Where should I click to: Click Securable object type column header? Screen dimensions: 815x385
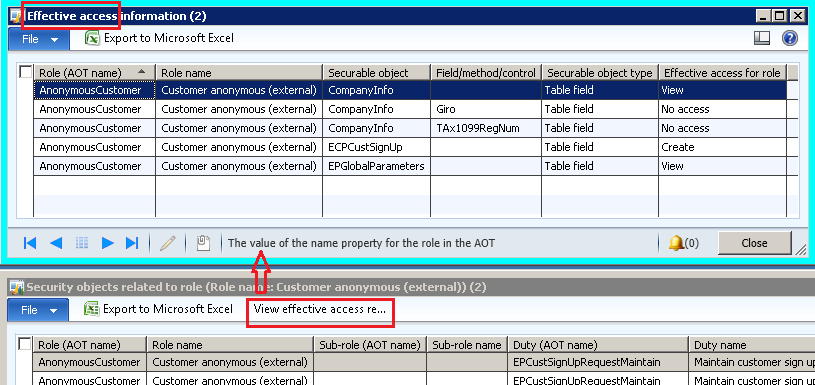[x=600, y=73]
